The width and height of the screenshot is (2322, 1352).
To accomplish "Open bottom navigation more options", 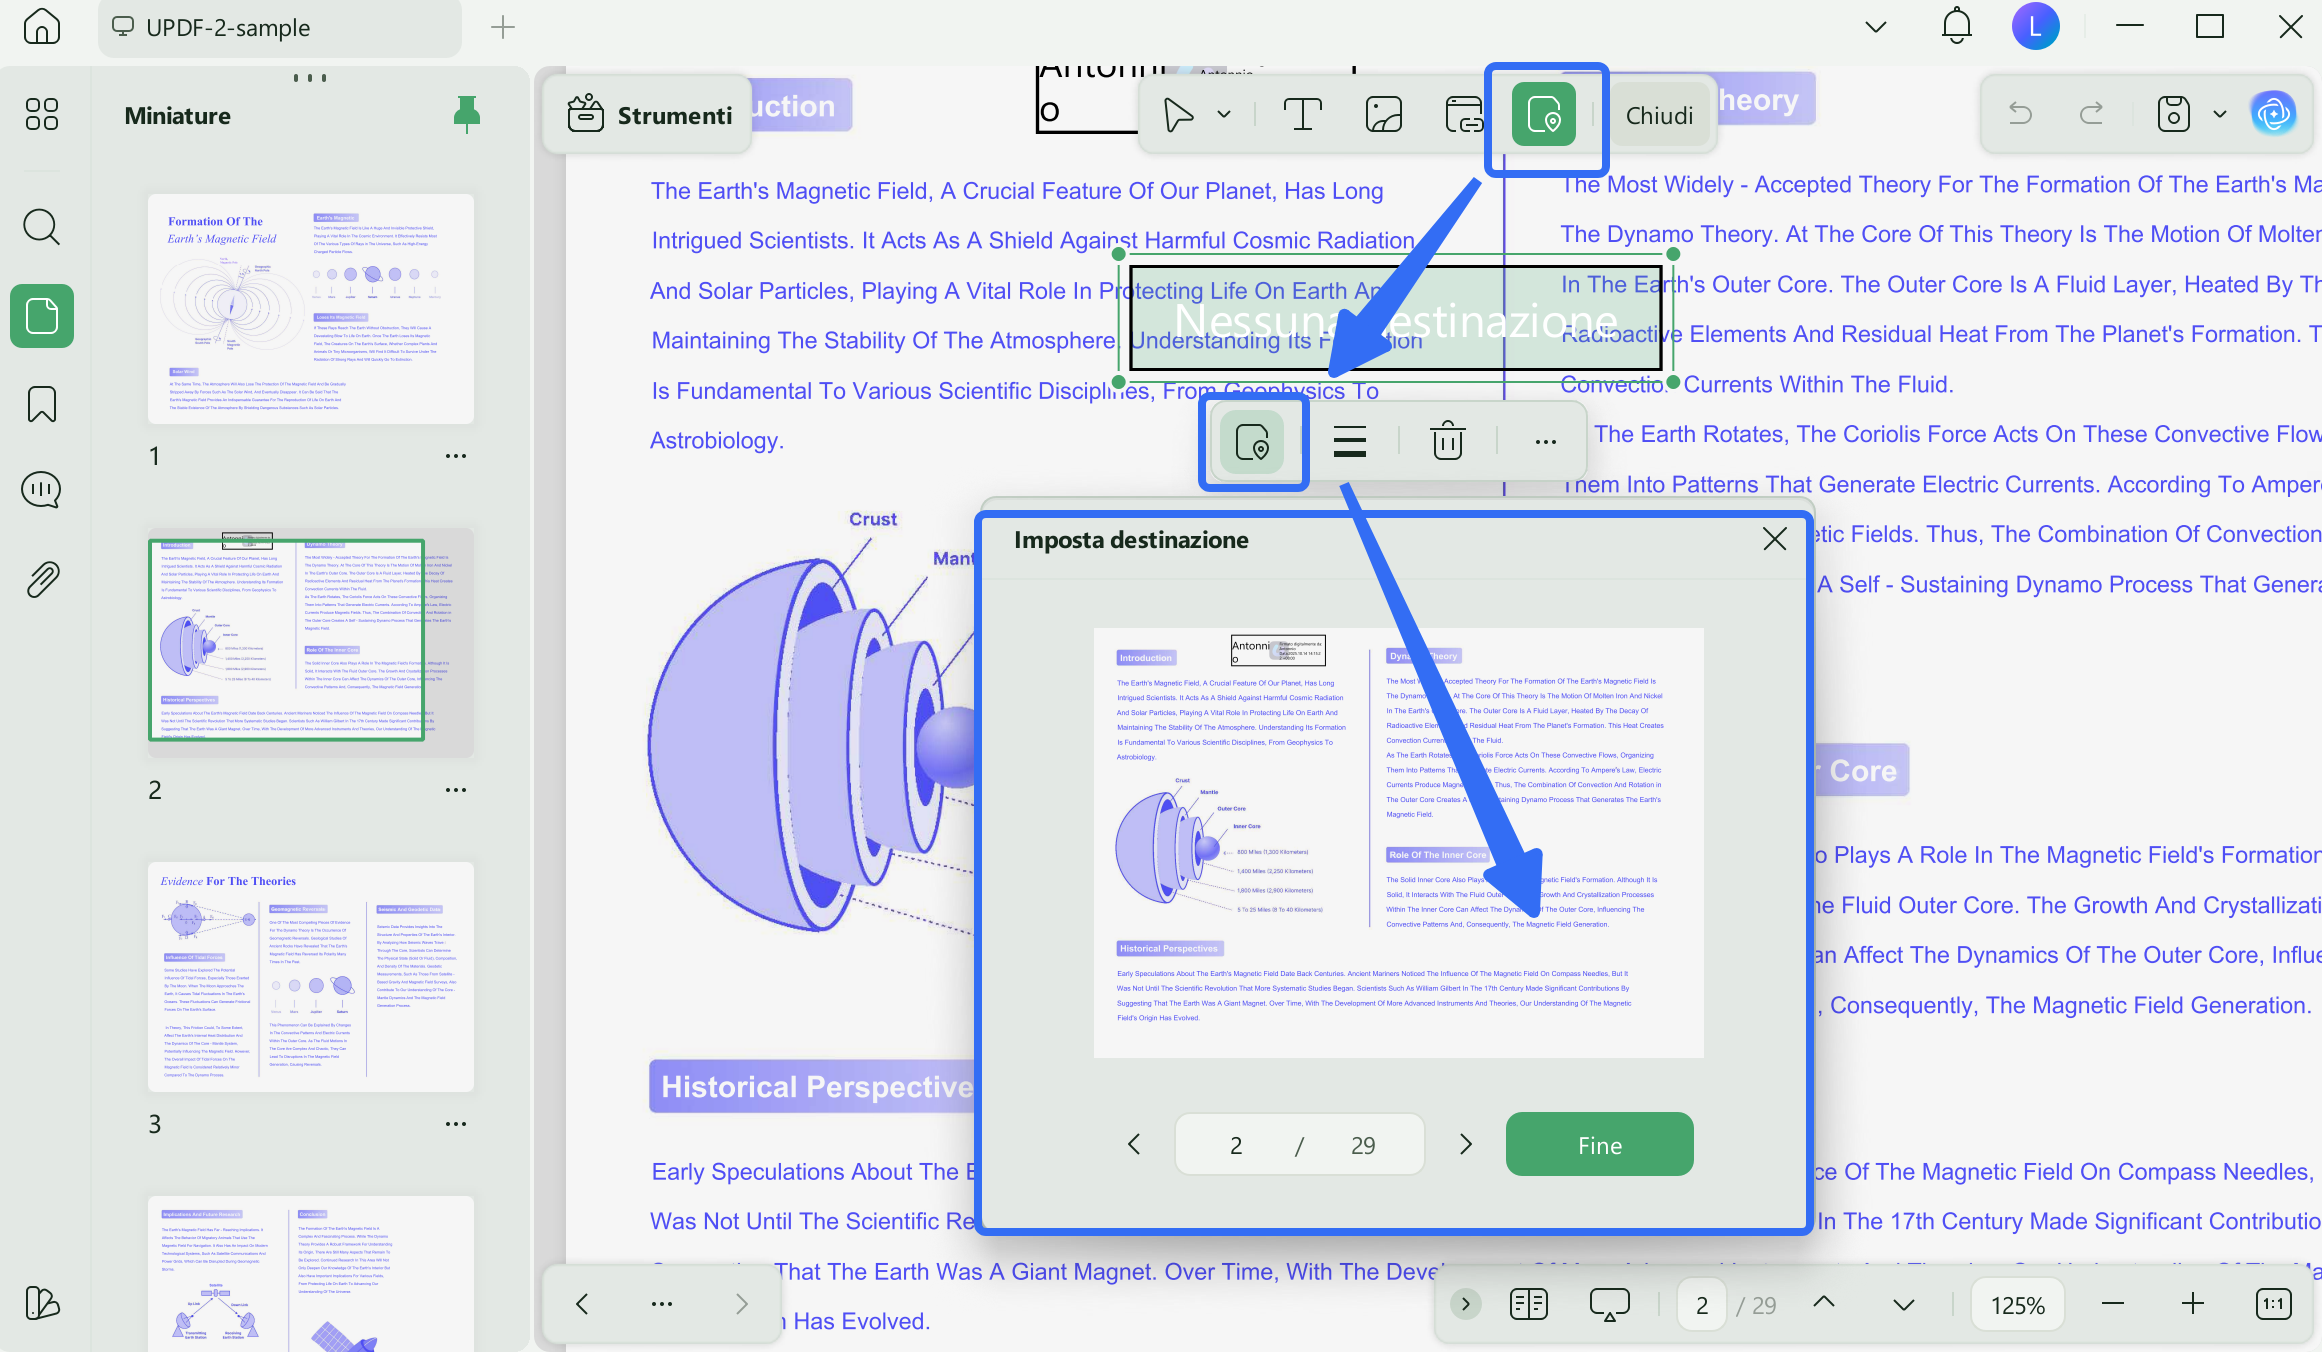I will [661, 1303].
